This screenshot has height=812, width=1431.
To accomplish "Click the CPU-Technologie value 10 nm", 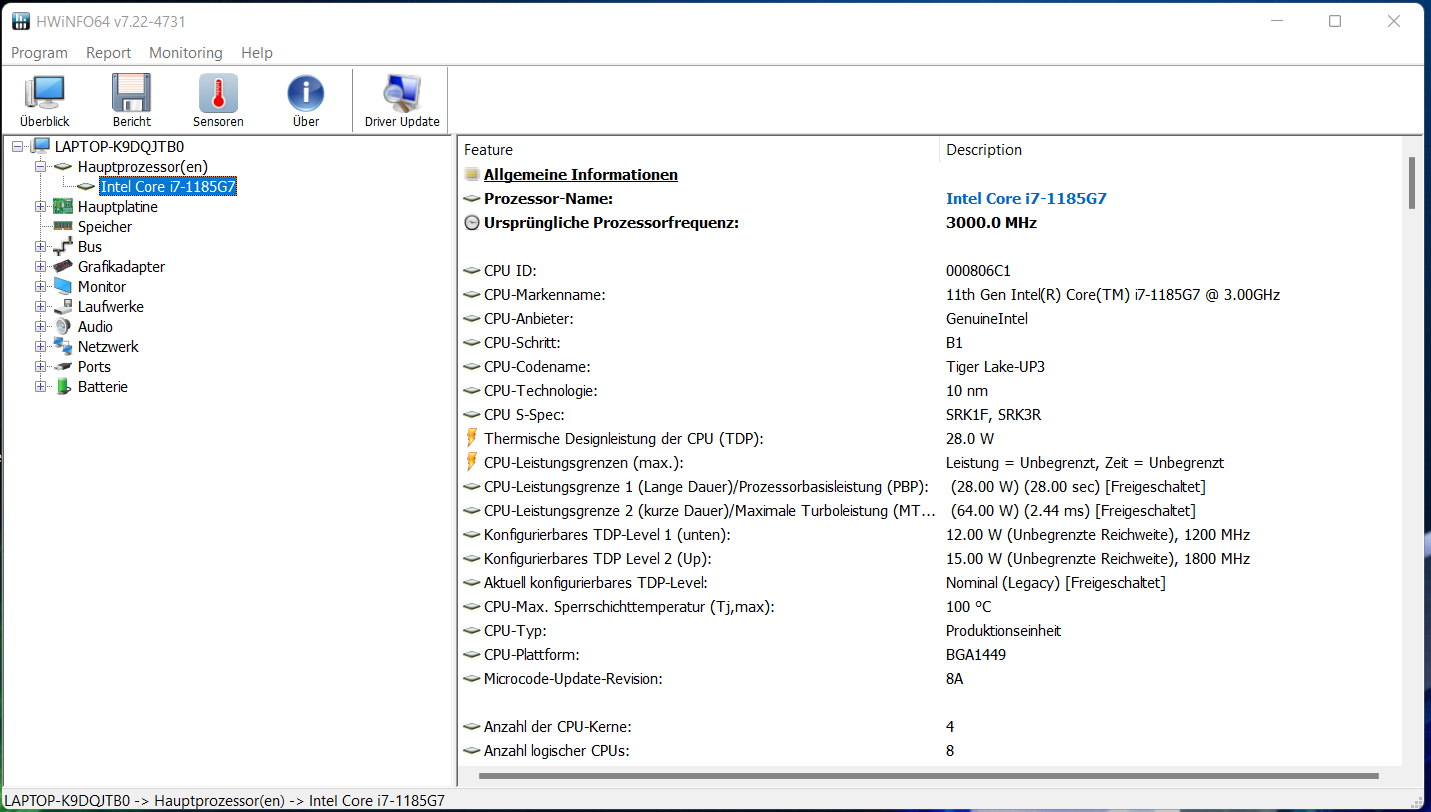I will pyautogui.click(x=967, y=391).
